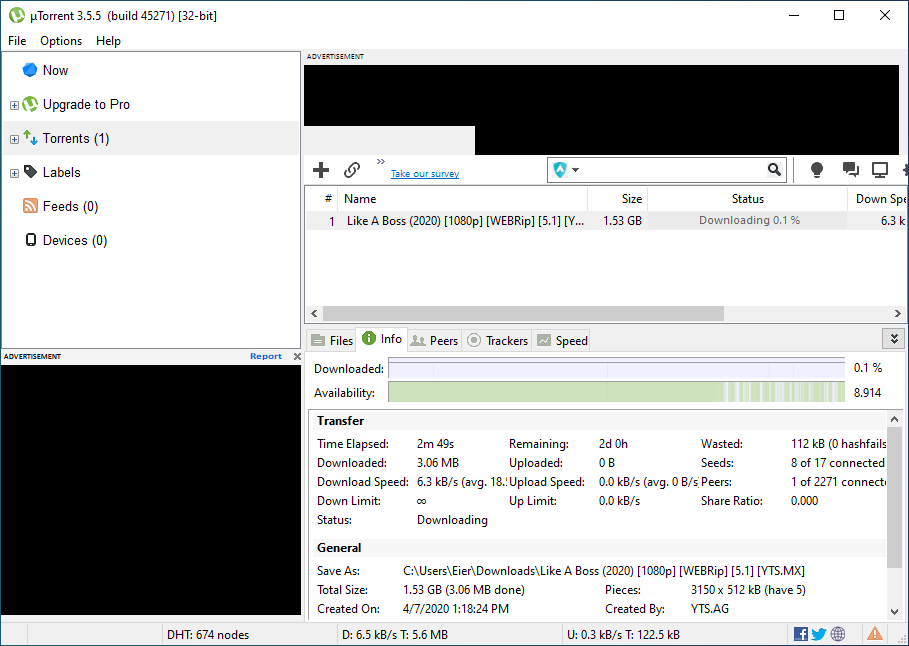Click the Facebook icon in the status bar

click(800, 634)
